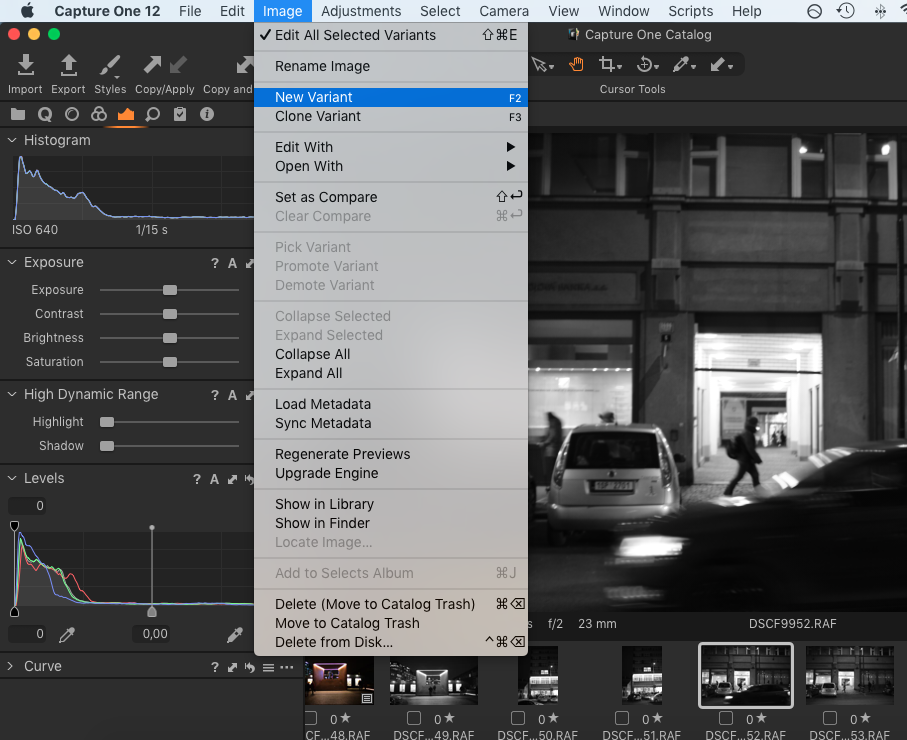Select the Rotate cursor tool
Image resolution: width=907 pixels, height=740 pixels.
pos(645,65)
